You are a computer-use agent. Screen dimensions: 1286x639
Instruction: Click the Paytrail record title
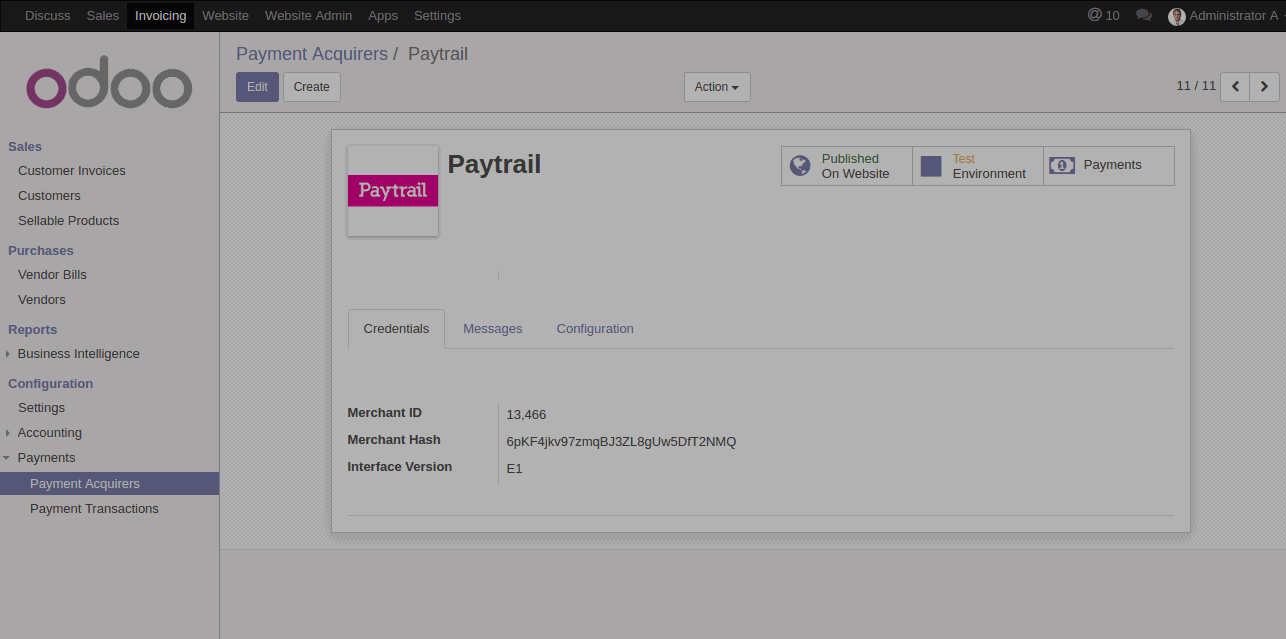pyautogui.click(x=494, y=164)
